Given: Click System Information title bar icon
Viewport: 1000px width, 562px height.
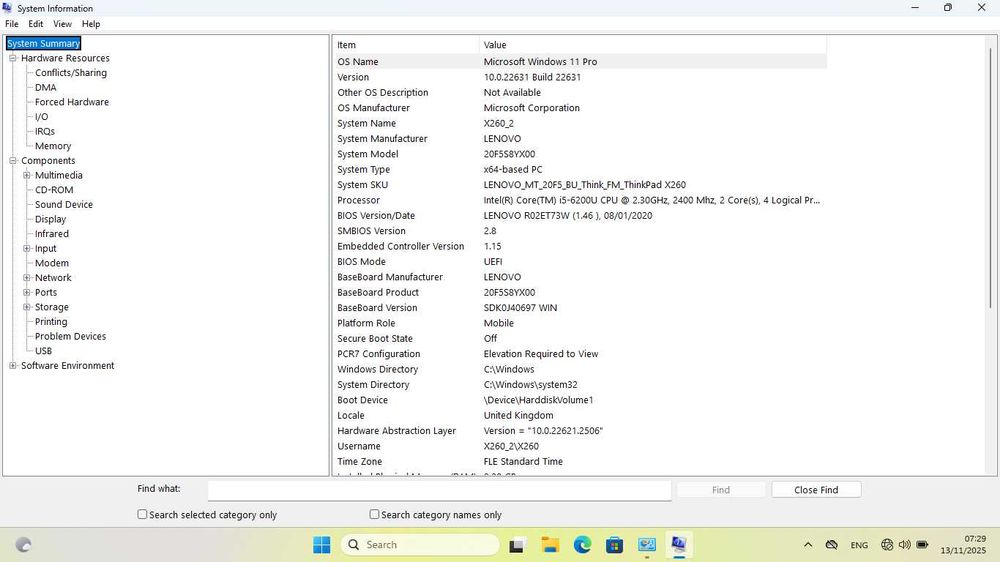Looking at the screenshot, I should click(7, 8).
